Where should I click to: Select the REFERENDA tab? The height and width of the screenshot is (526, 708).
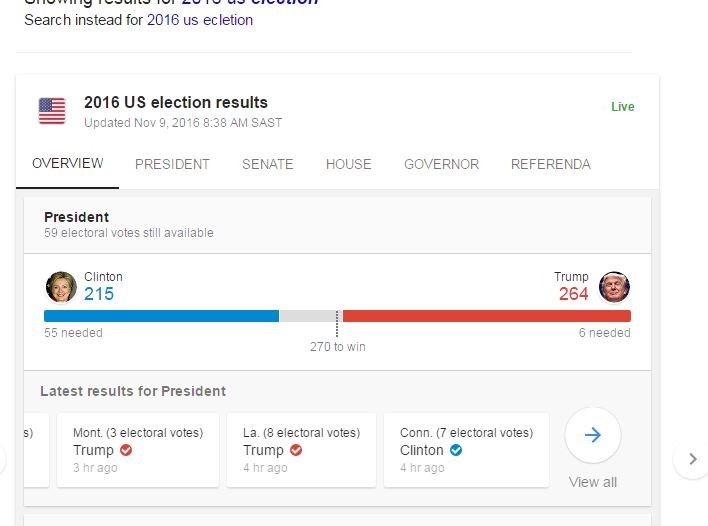[550, 164]
